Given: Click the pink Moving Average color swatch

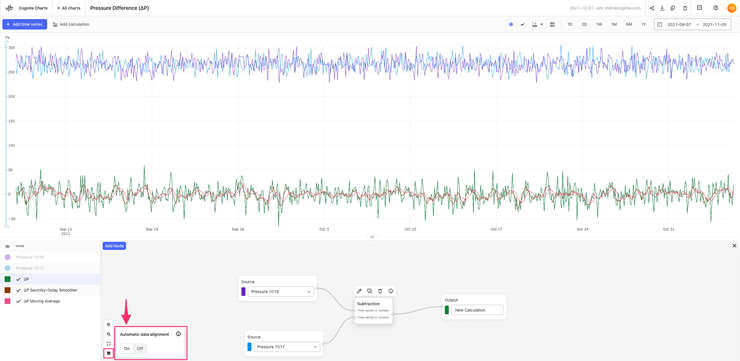Looking at the screenshot, I should pyautogui.click(x=8, y=301).
